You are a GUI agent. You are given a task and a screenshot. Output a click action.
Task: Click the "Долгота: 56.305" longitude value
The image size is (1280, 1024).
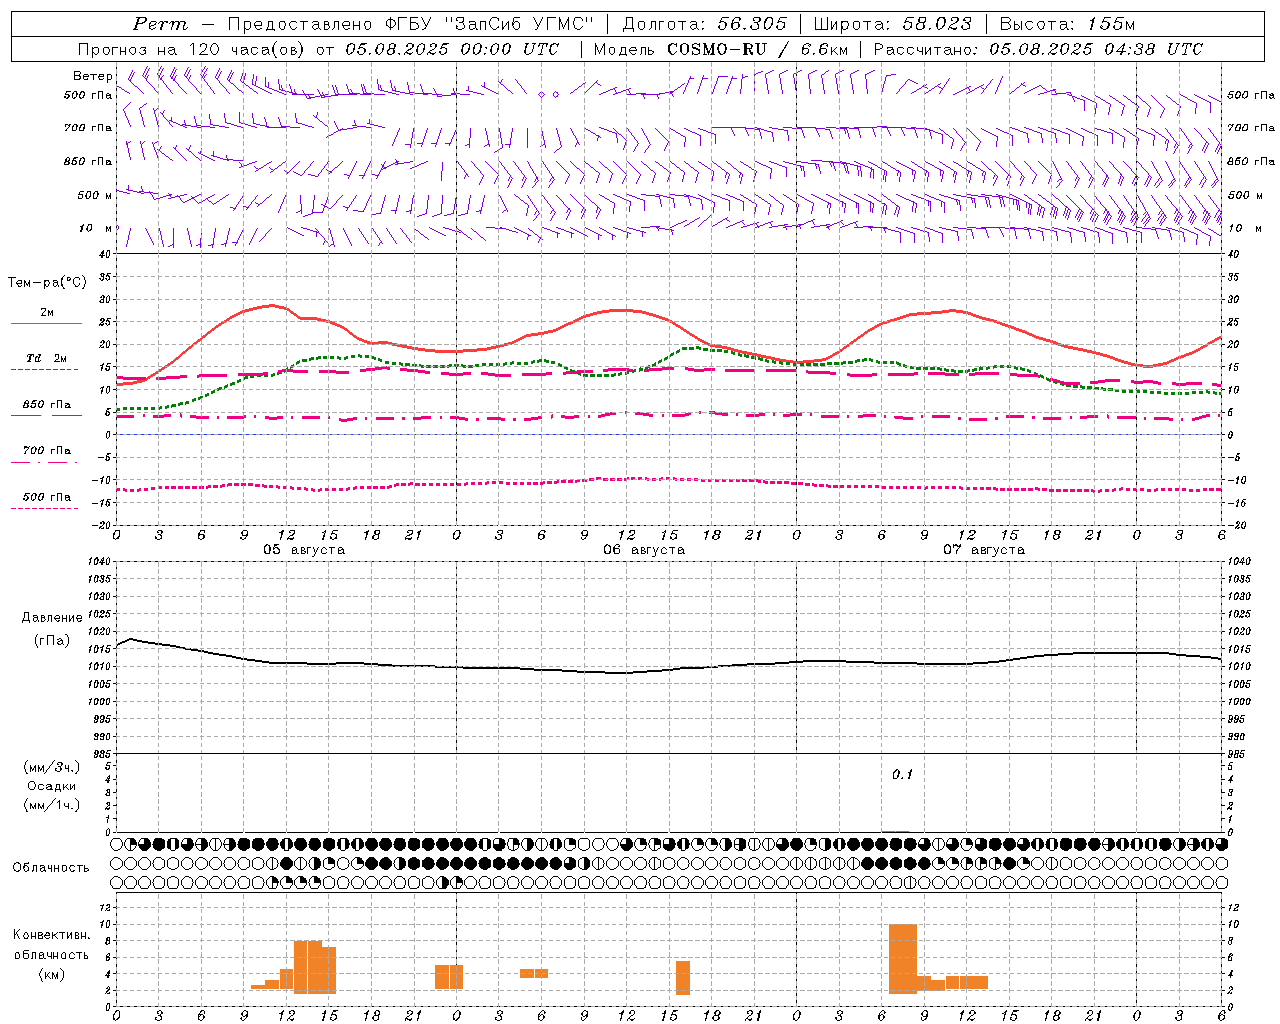705,24
